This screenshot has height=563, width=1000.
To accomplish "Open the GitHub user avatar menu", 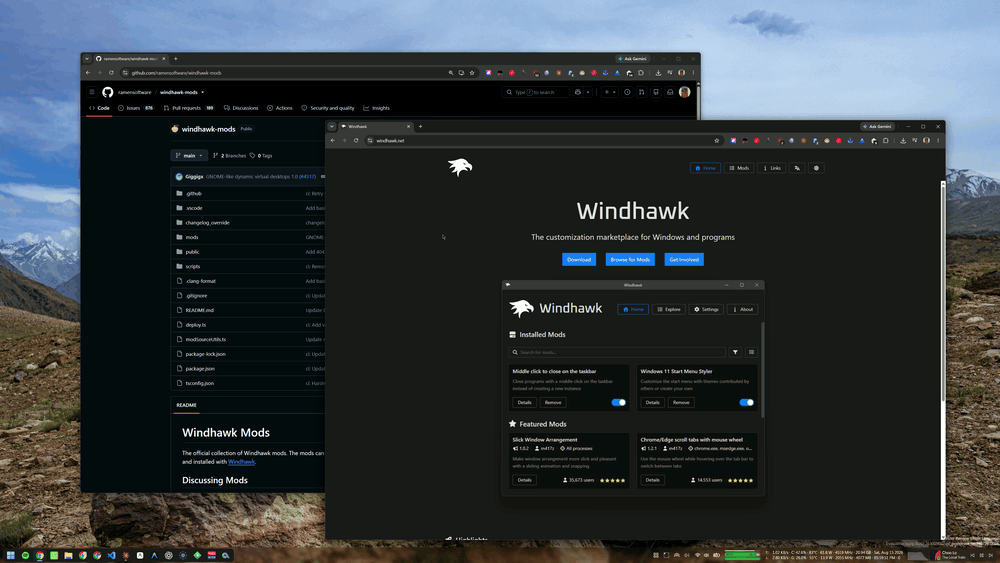I will [x=684, y=92].
